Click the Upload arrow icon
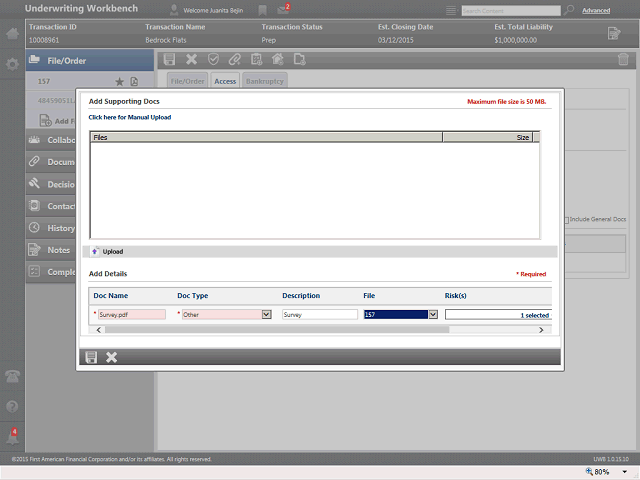 [94, 251]
